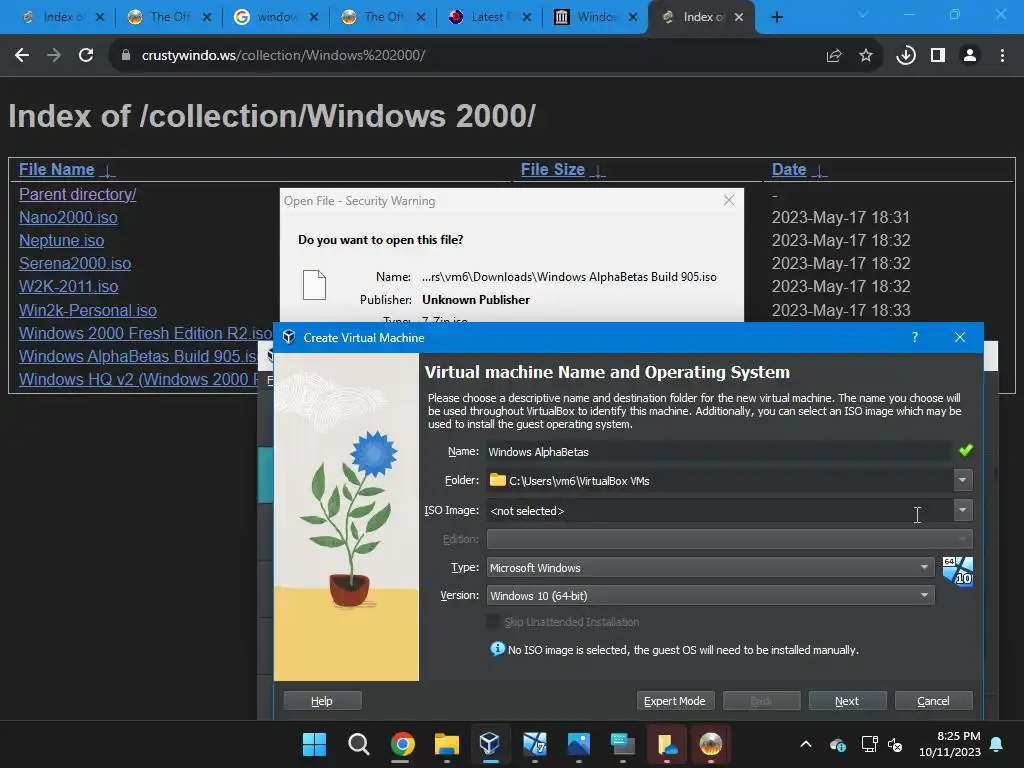The image size is (1024, 768).
Task: Click Next in Create Virtual Machine
Action: [847, 701]
